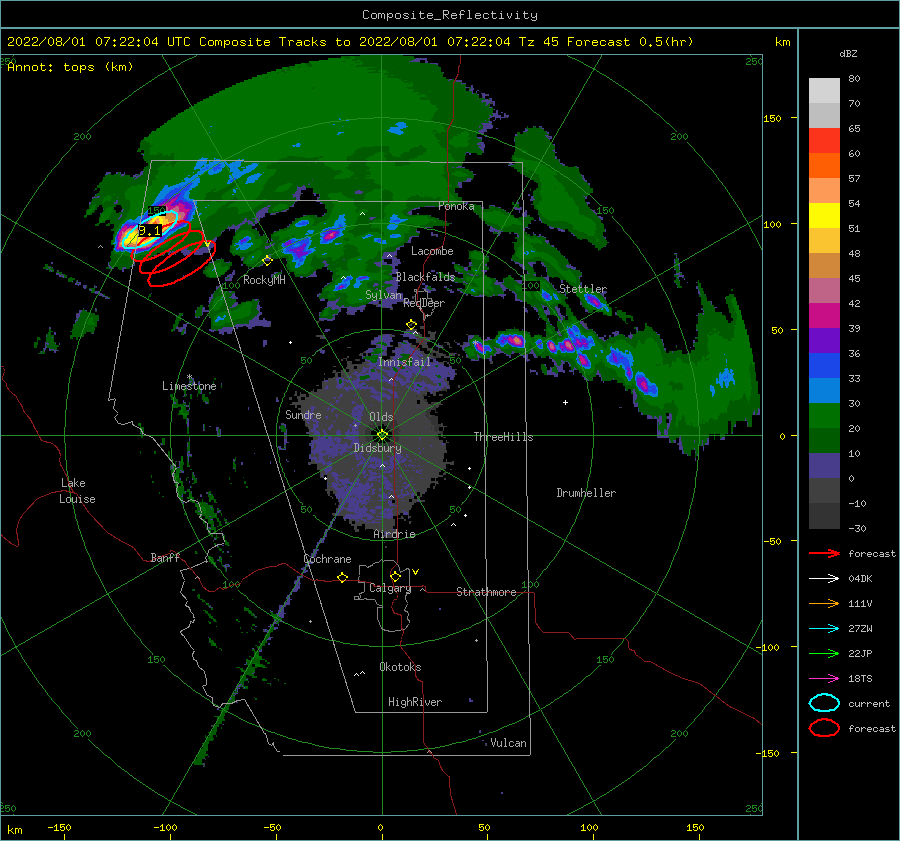Click the Composite_Reflectivity title
The height and width of the screenshot is (841, 900).
450,15
